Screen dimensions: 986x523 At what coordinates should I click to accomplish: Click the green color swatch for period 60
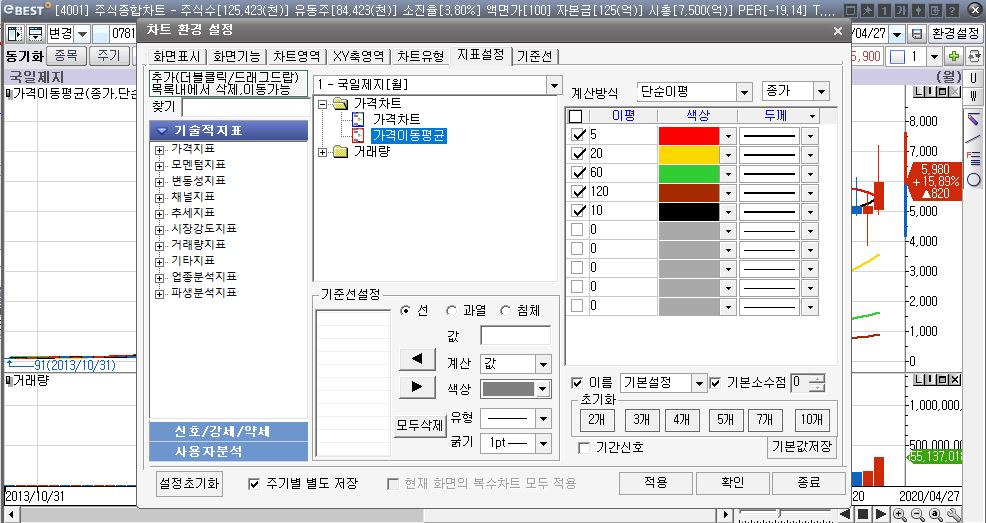pyautogui.click(x=689, y=173)
